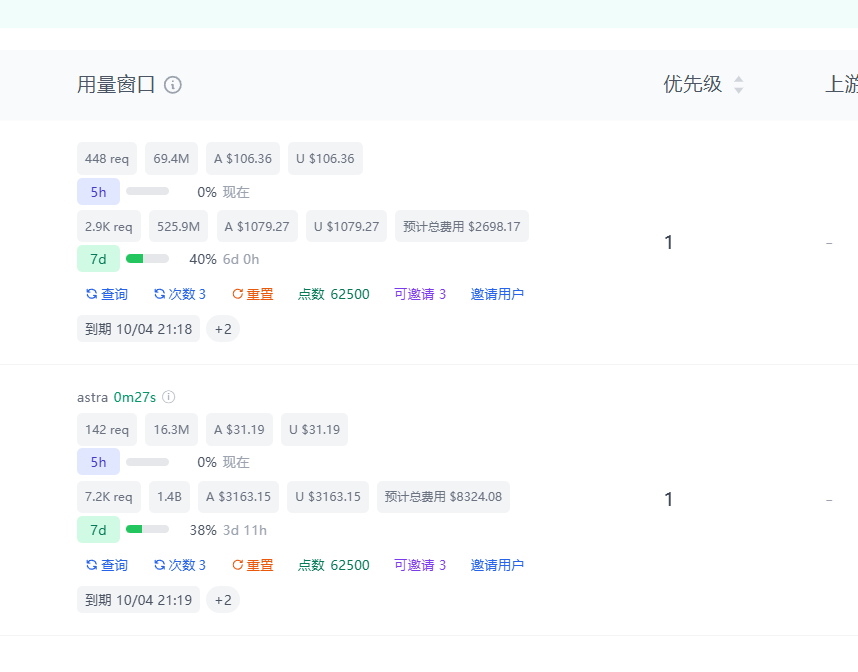858x672 pixels.
Task: Click 次数 3 in the astra row
Action: click(x=179, y=565)
